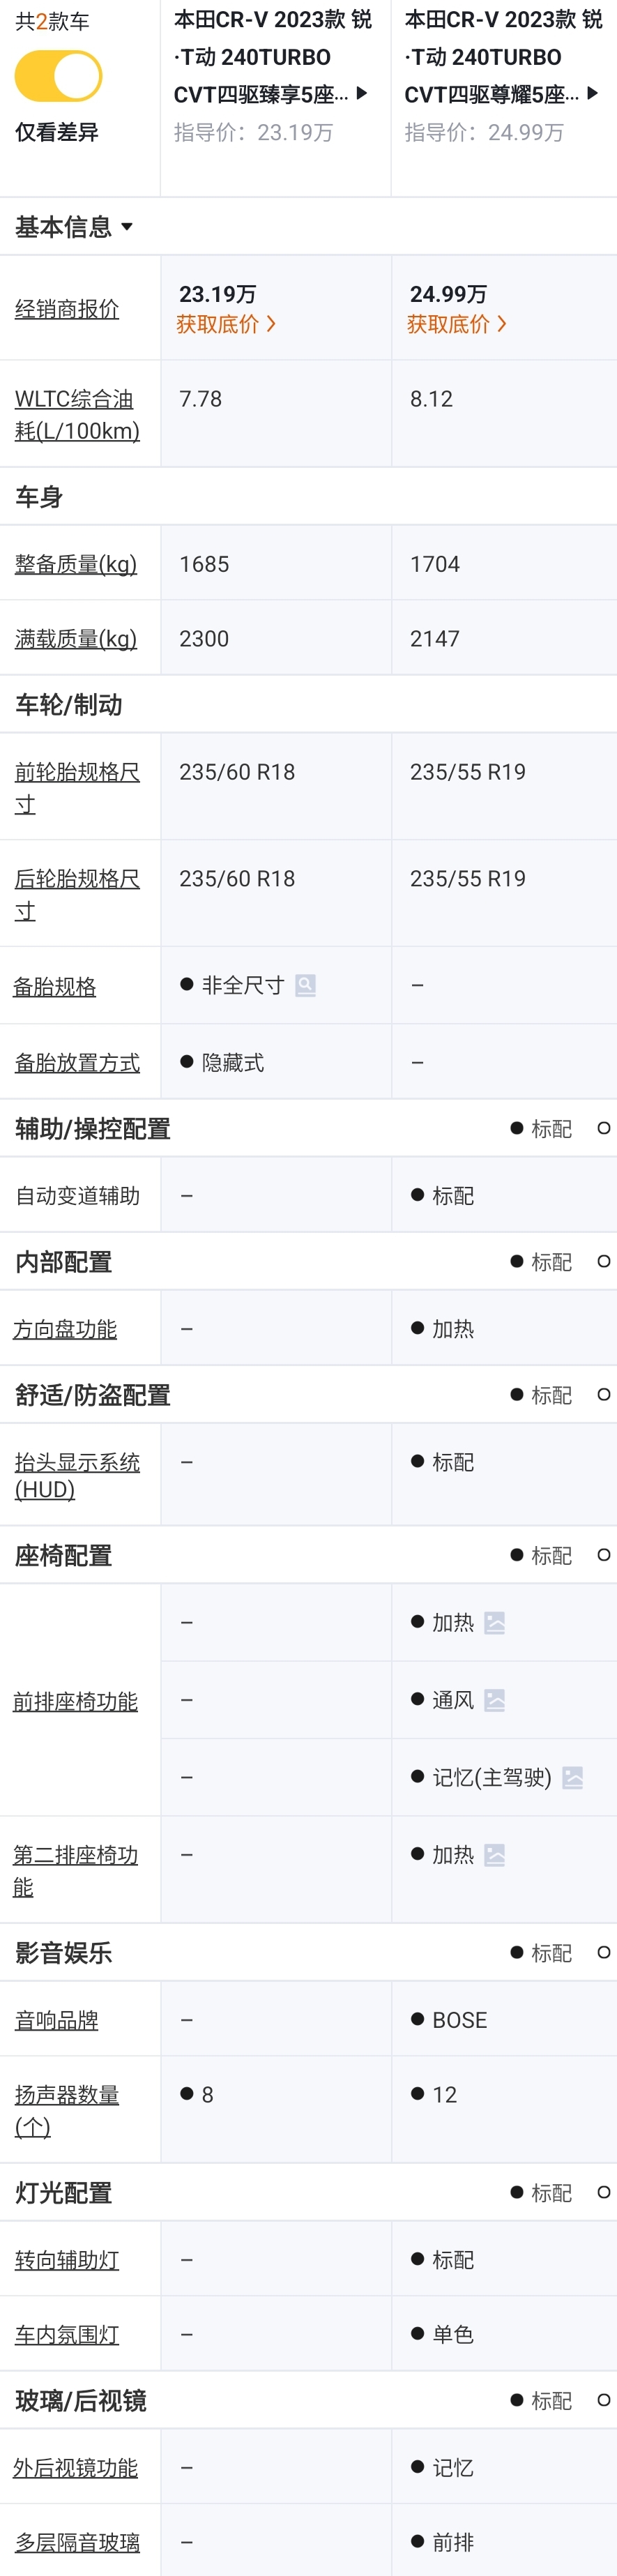Open the 经销商报价 term link

tap(67, 309)
